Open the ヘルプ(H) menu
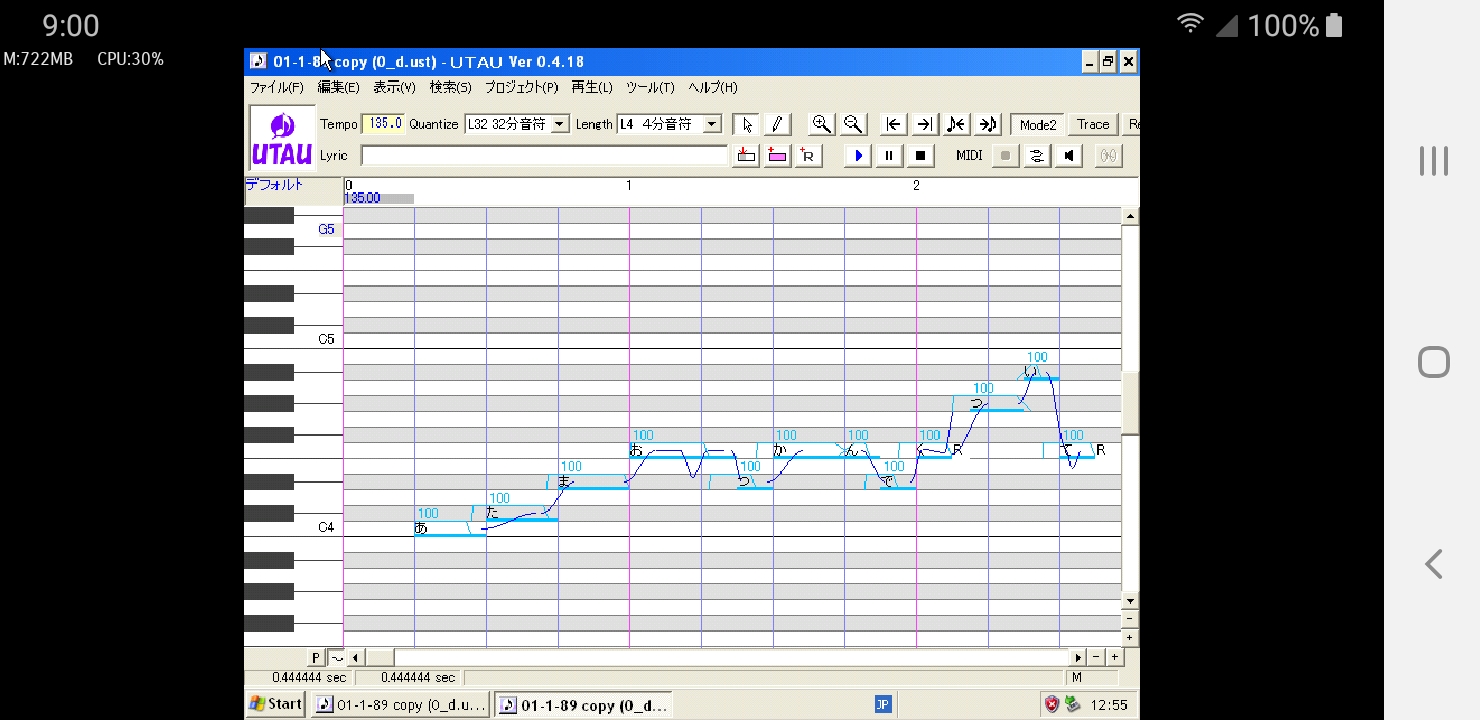This screenshot has height=720, width=1480. pos(712,87)
